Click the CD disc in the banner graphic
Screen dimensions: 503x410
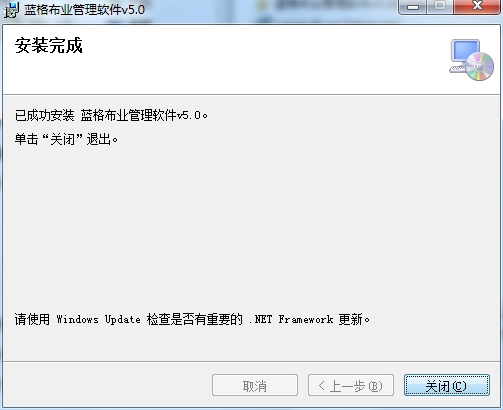tap(480, 67)
